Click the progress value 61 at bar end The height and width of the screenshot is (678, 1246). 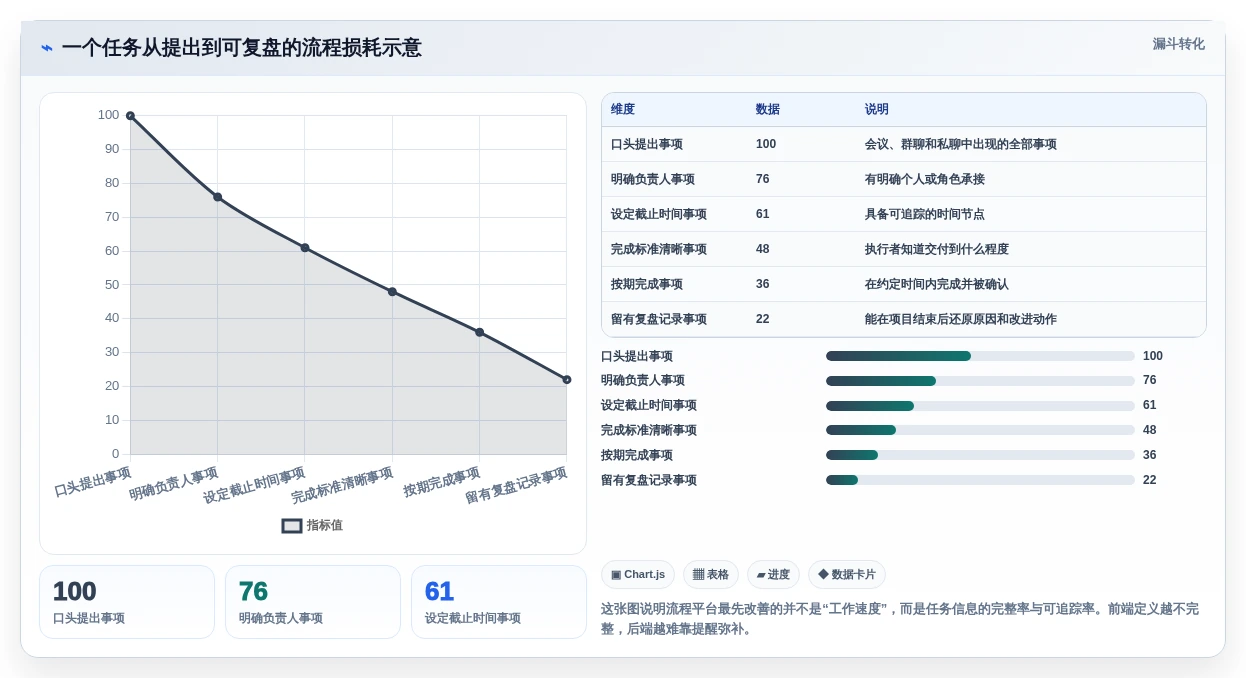pos(1150,406)
